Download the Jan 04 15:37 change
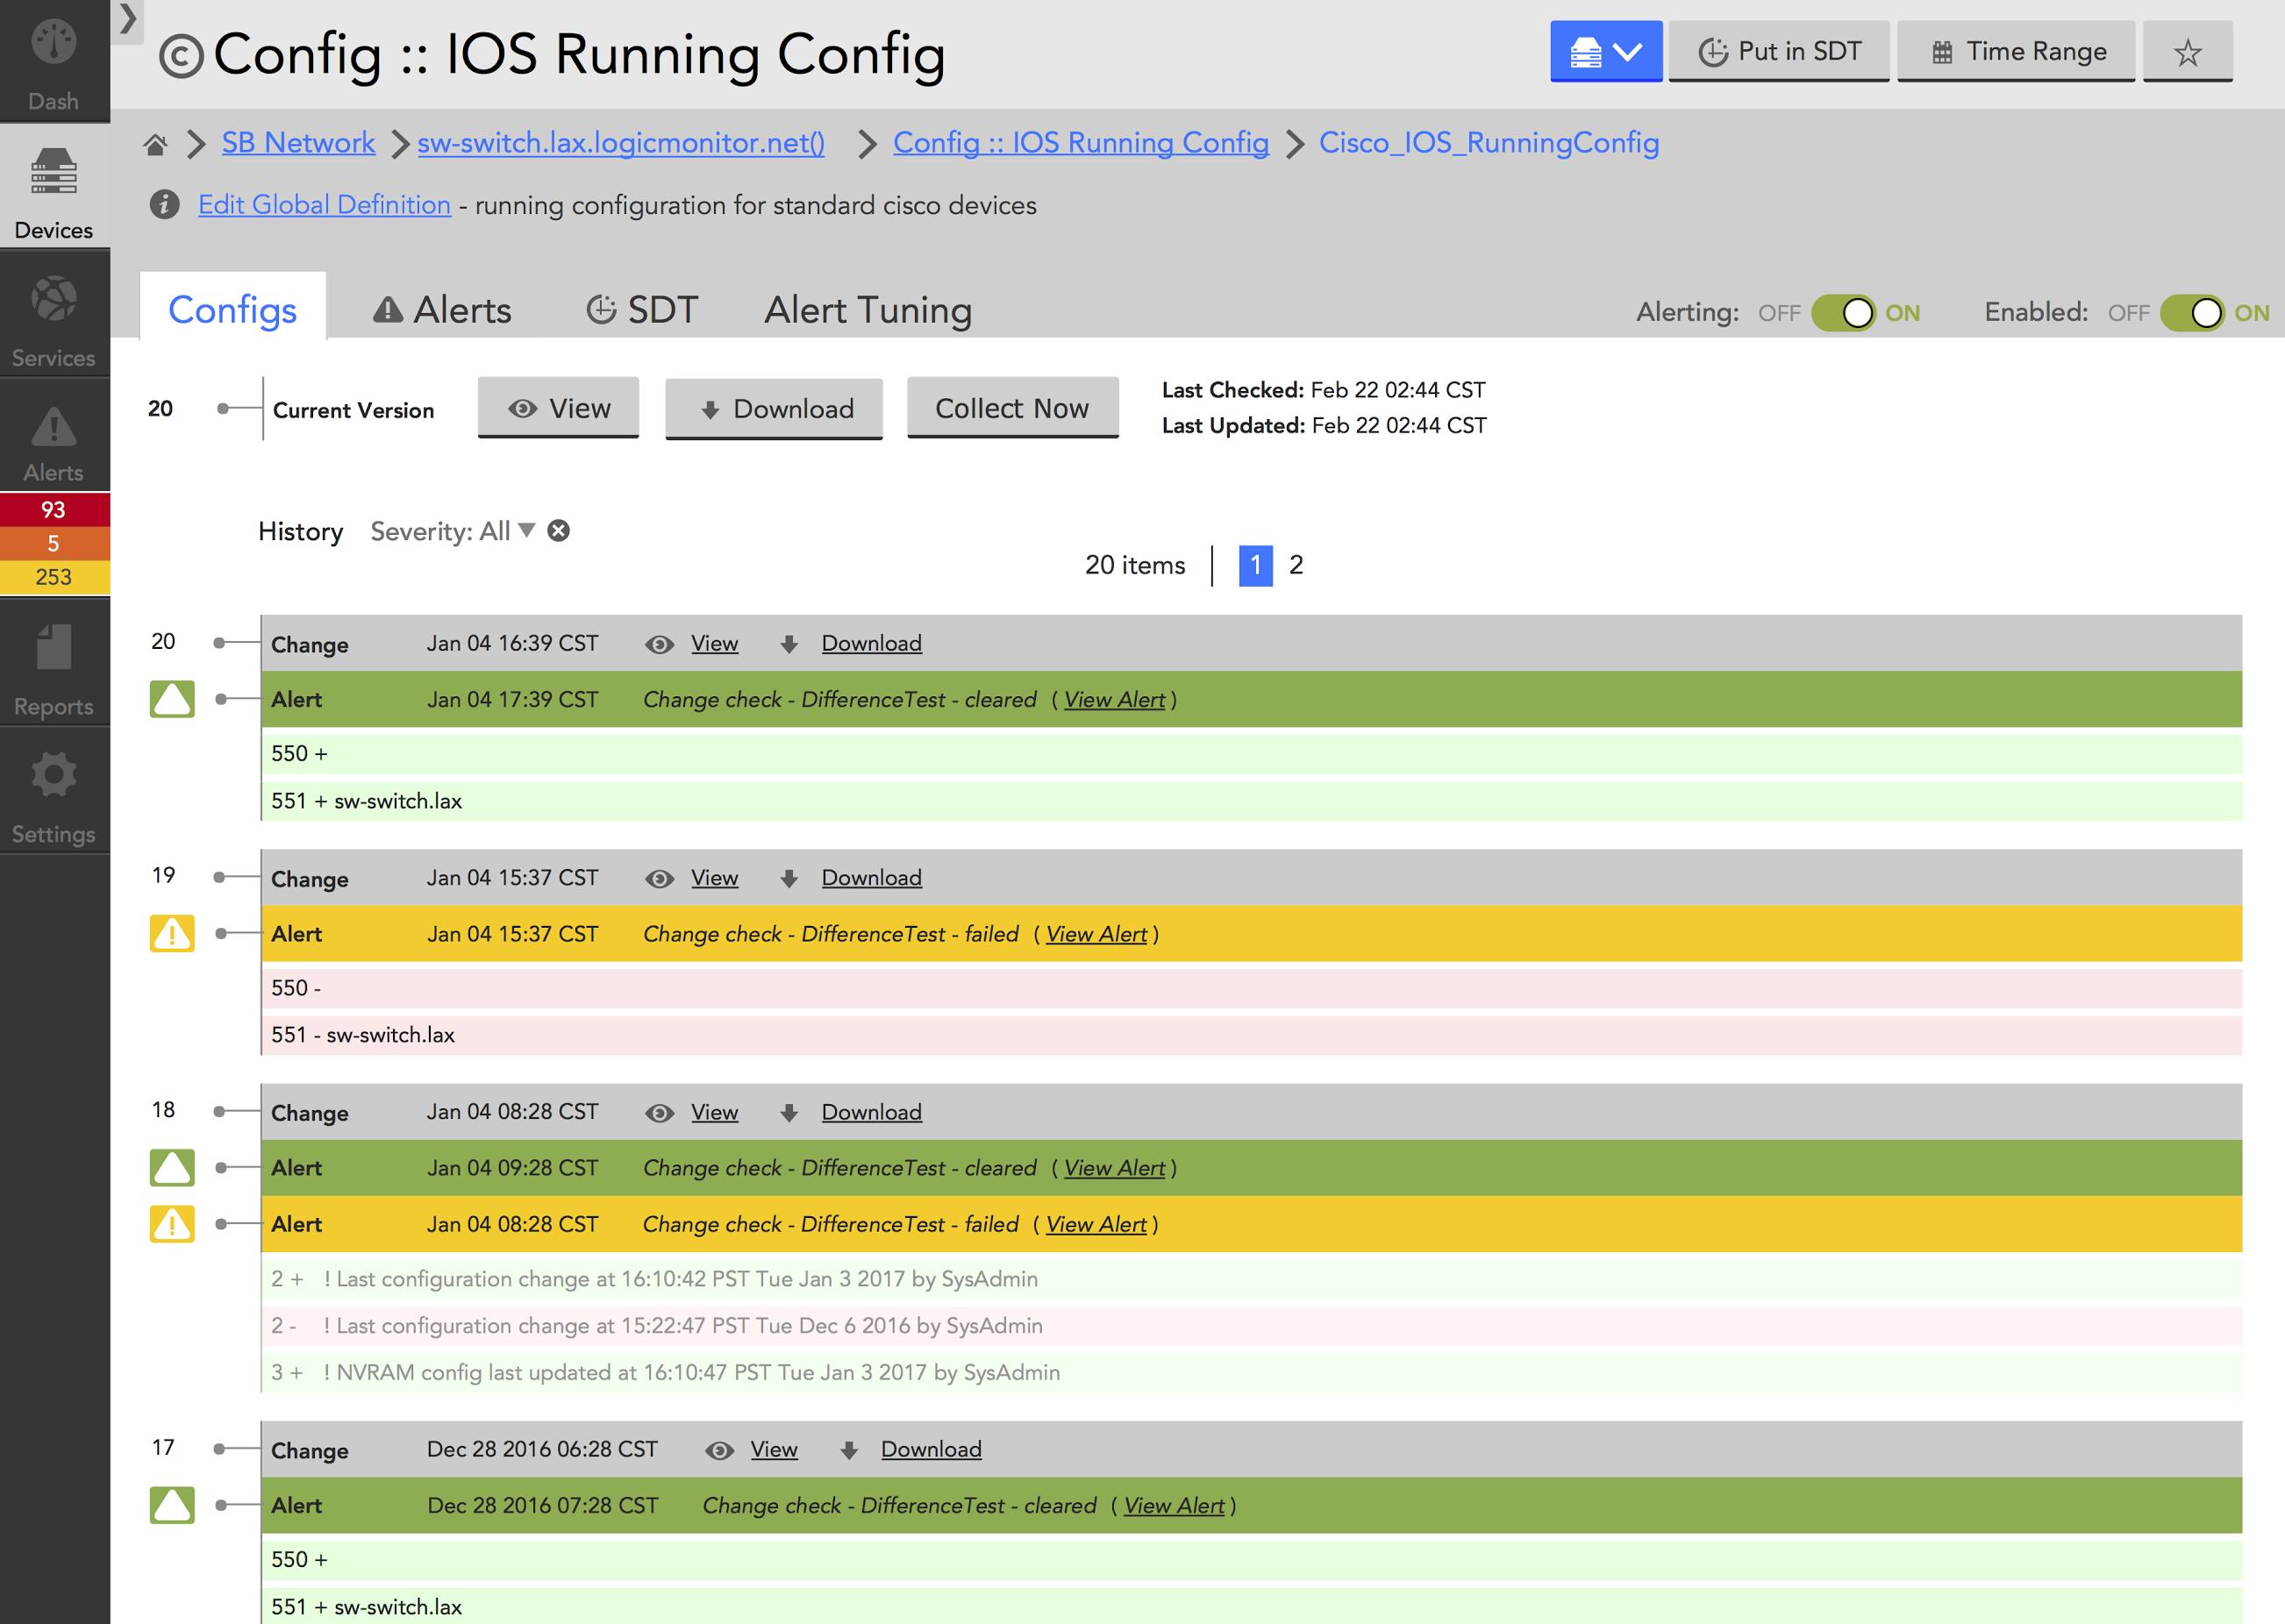The width and height of the screenshot is (2285, 1624). 872,878
